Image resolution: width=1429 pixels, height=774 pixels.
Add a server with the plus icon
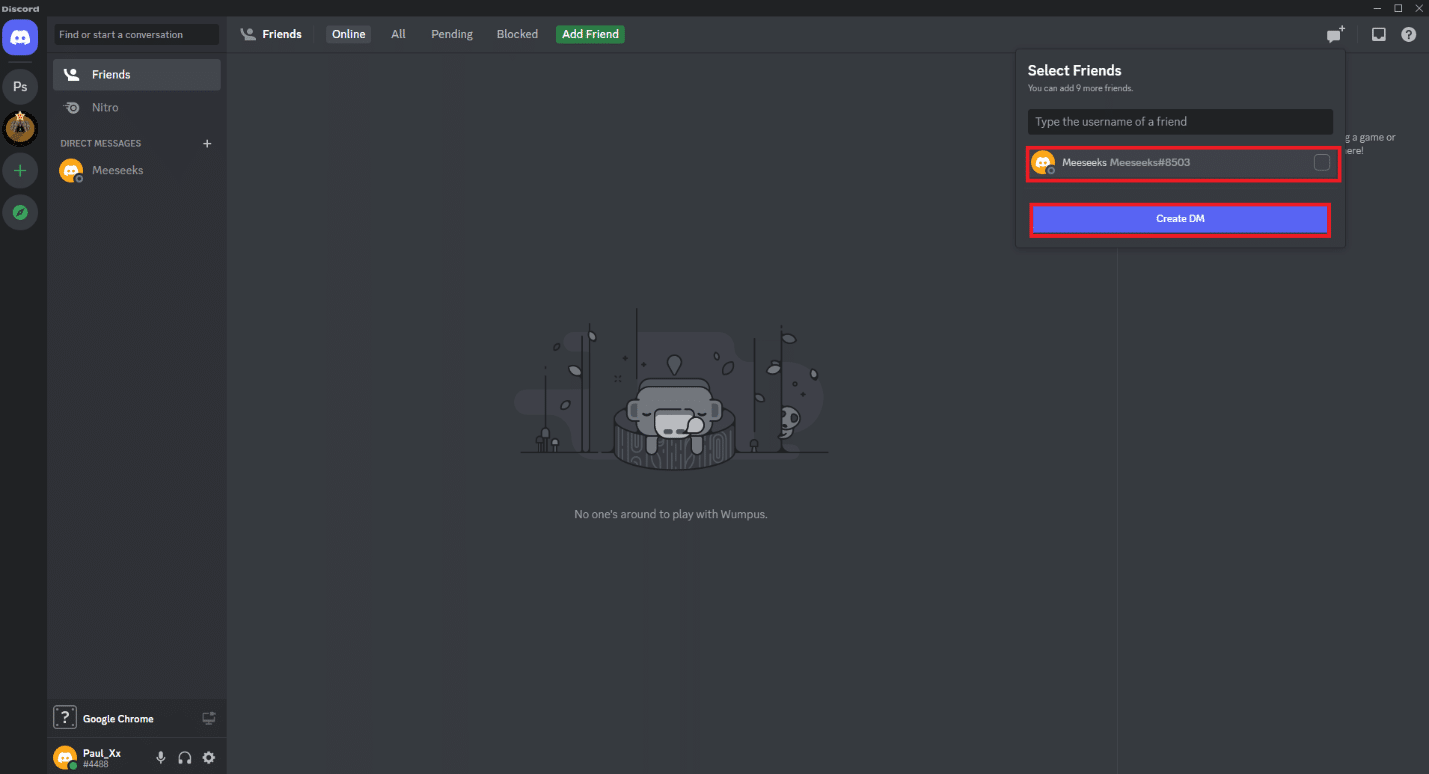click(20, 170)
